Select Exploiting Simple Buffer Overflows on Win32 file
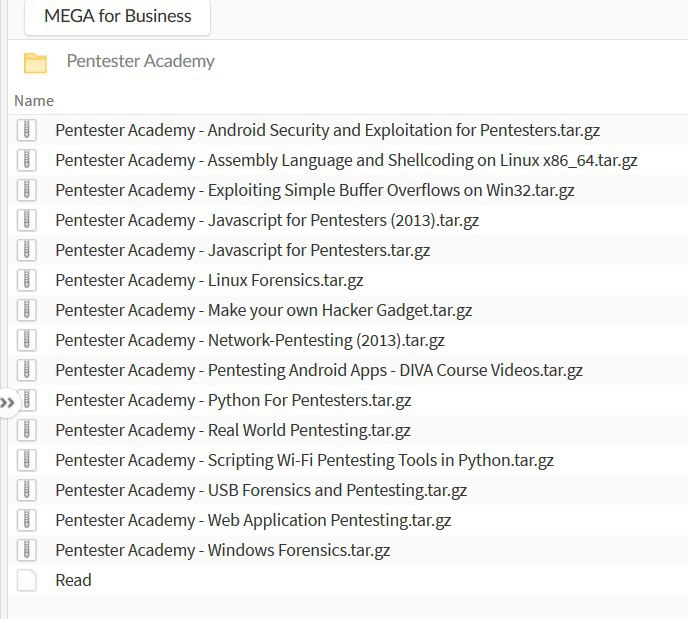 [x=314, y=190]
